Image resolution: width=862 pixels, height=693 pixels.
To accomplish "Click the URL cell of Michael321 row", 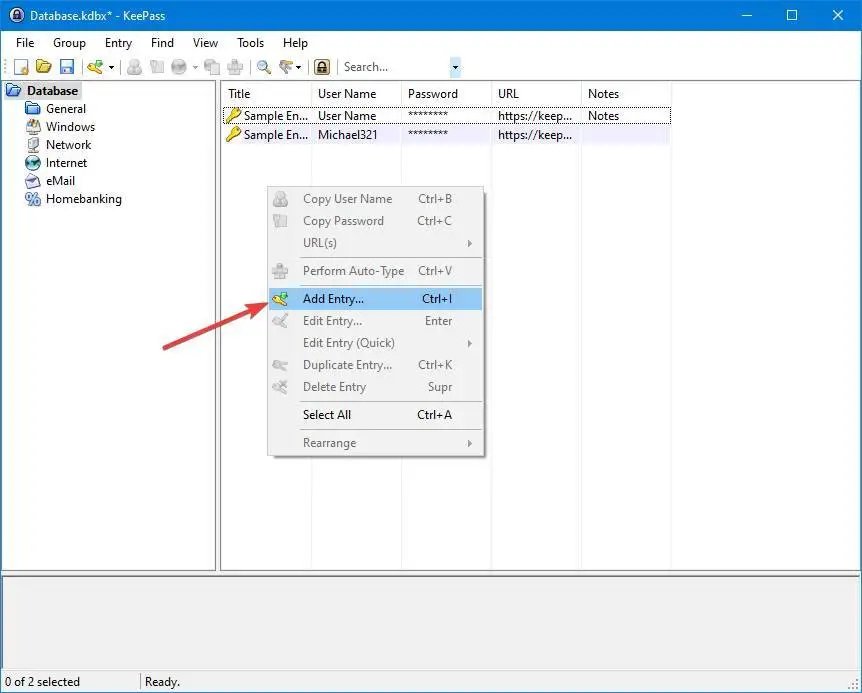I will click(x=535, y=135).
